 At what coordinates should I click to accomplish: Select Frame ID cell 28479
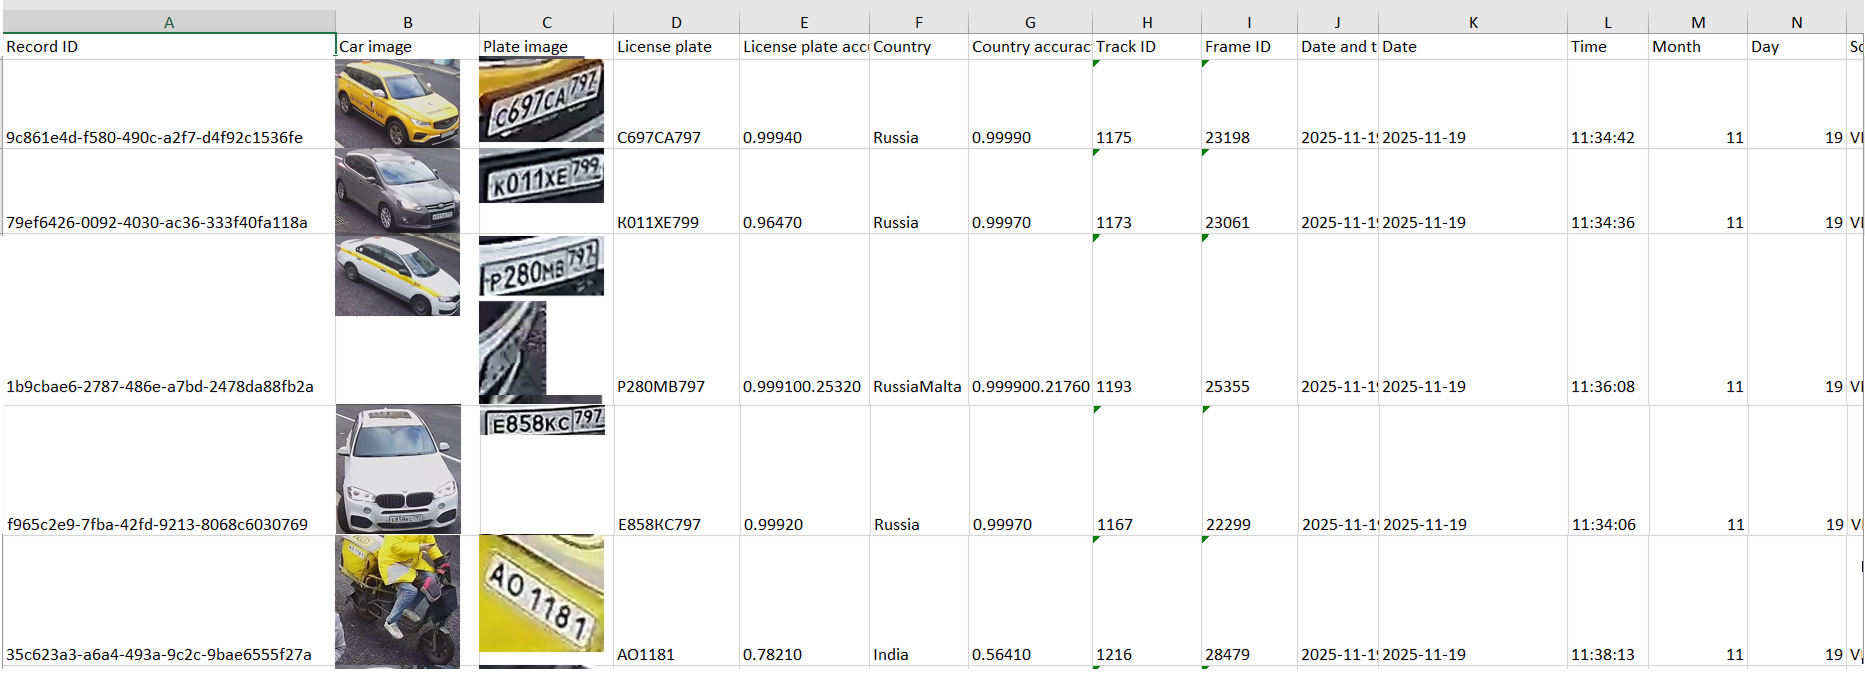pyautogui.click(x=1249, y=601)
